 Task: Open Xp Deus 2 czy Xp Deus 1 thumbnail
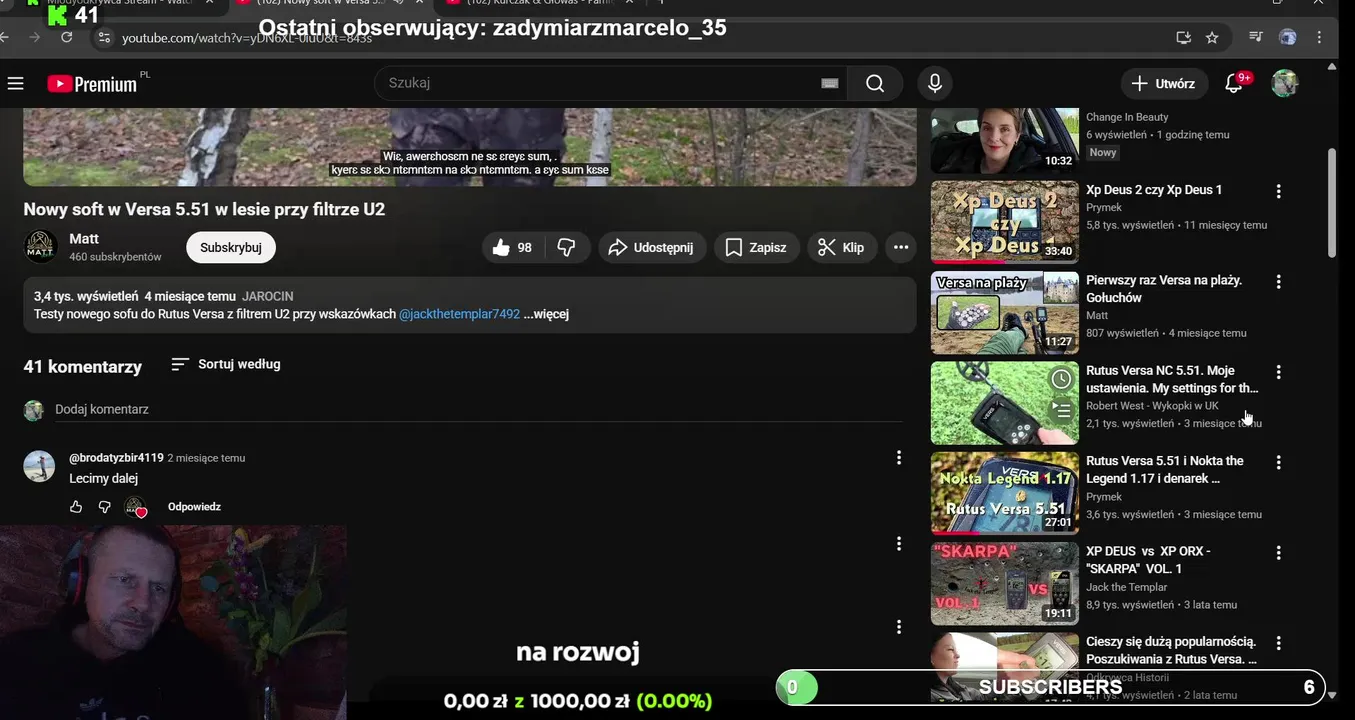point(1005,222)
